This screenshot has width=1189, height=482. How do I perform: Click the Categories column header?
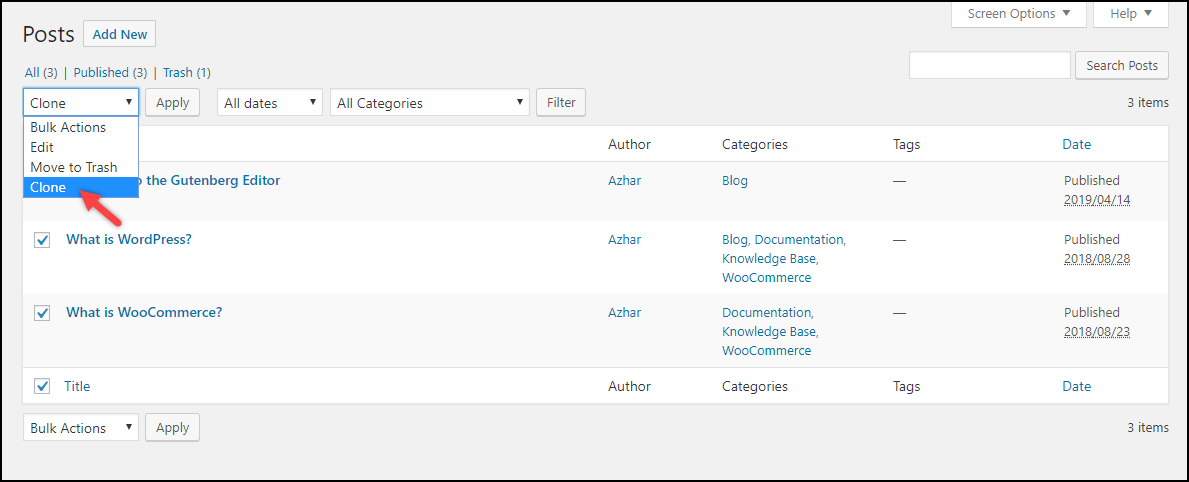click(x=754, y=144)
